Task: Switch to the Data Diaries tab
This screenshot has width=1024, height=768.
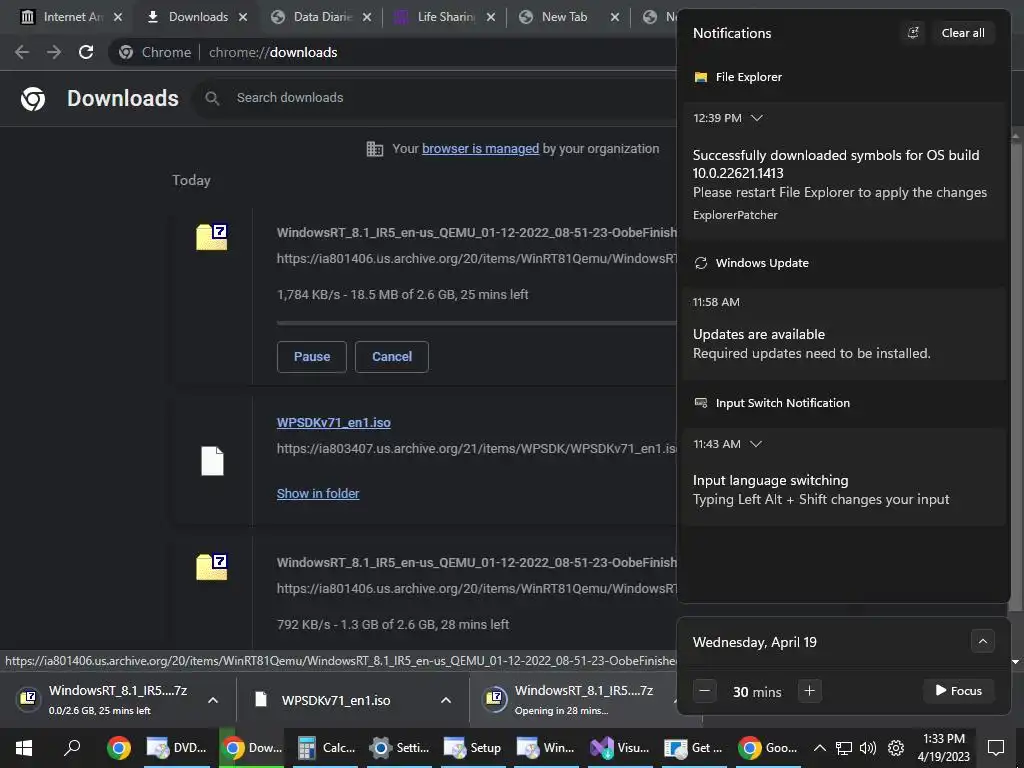Action: (x=322, y=17)
